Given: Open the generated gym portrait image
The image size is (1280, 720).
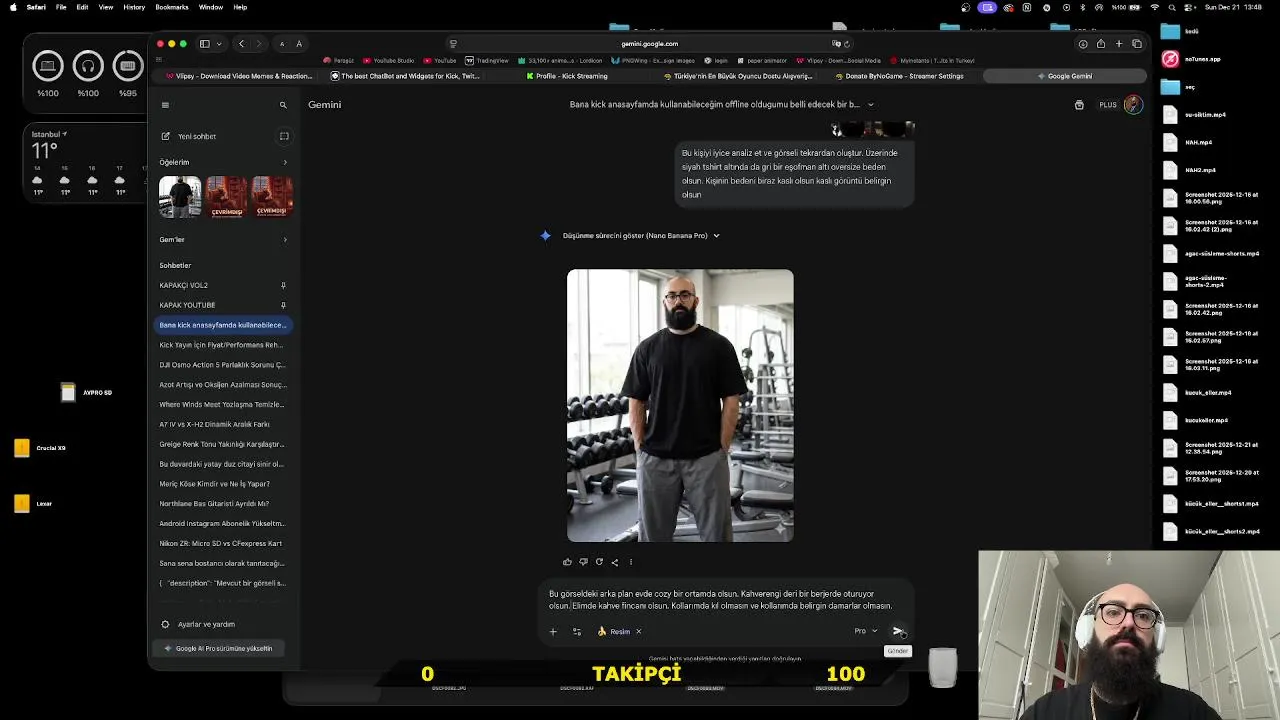Looking at the screenshot, I should 680,406.
